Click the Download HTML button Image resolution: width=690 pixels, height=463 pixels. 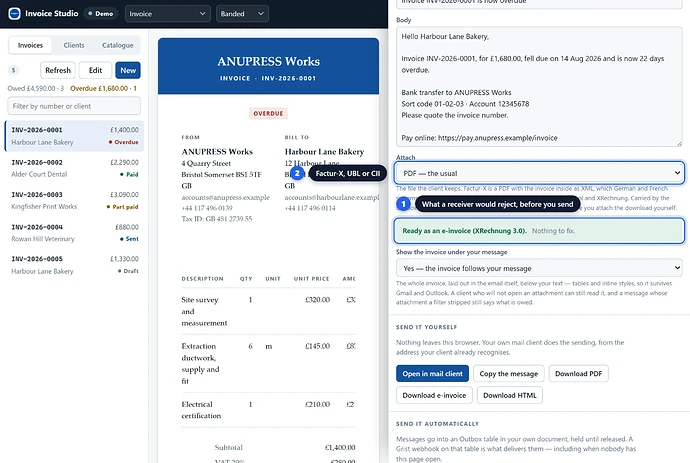click(x=510, y=395)
